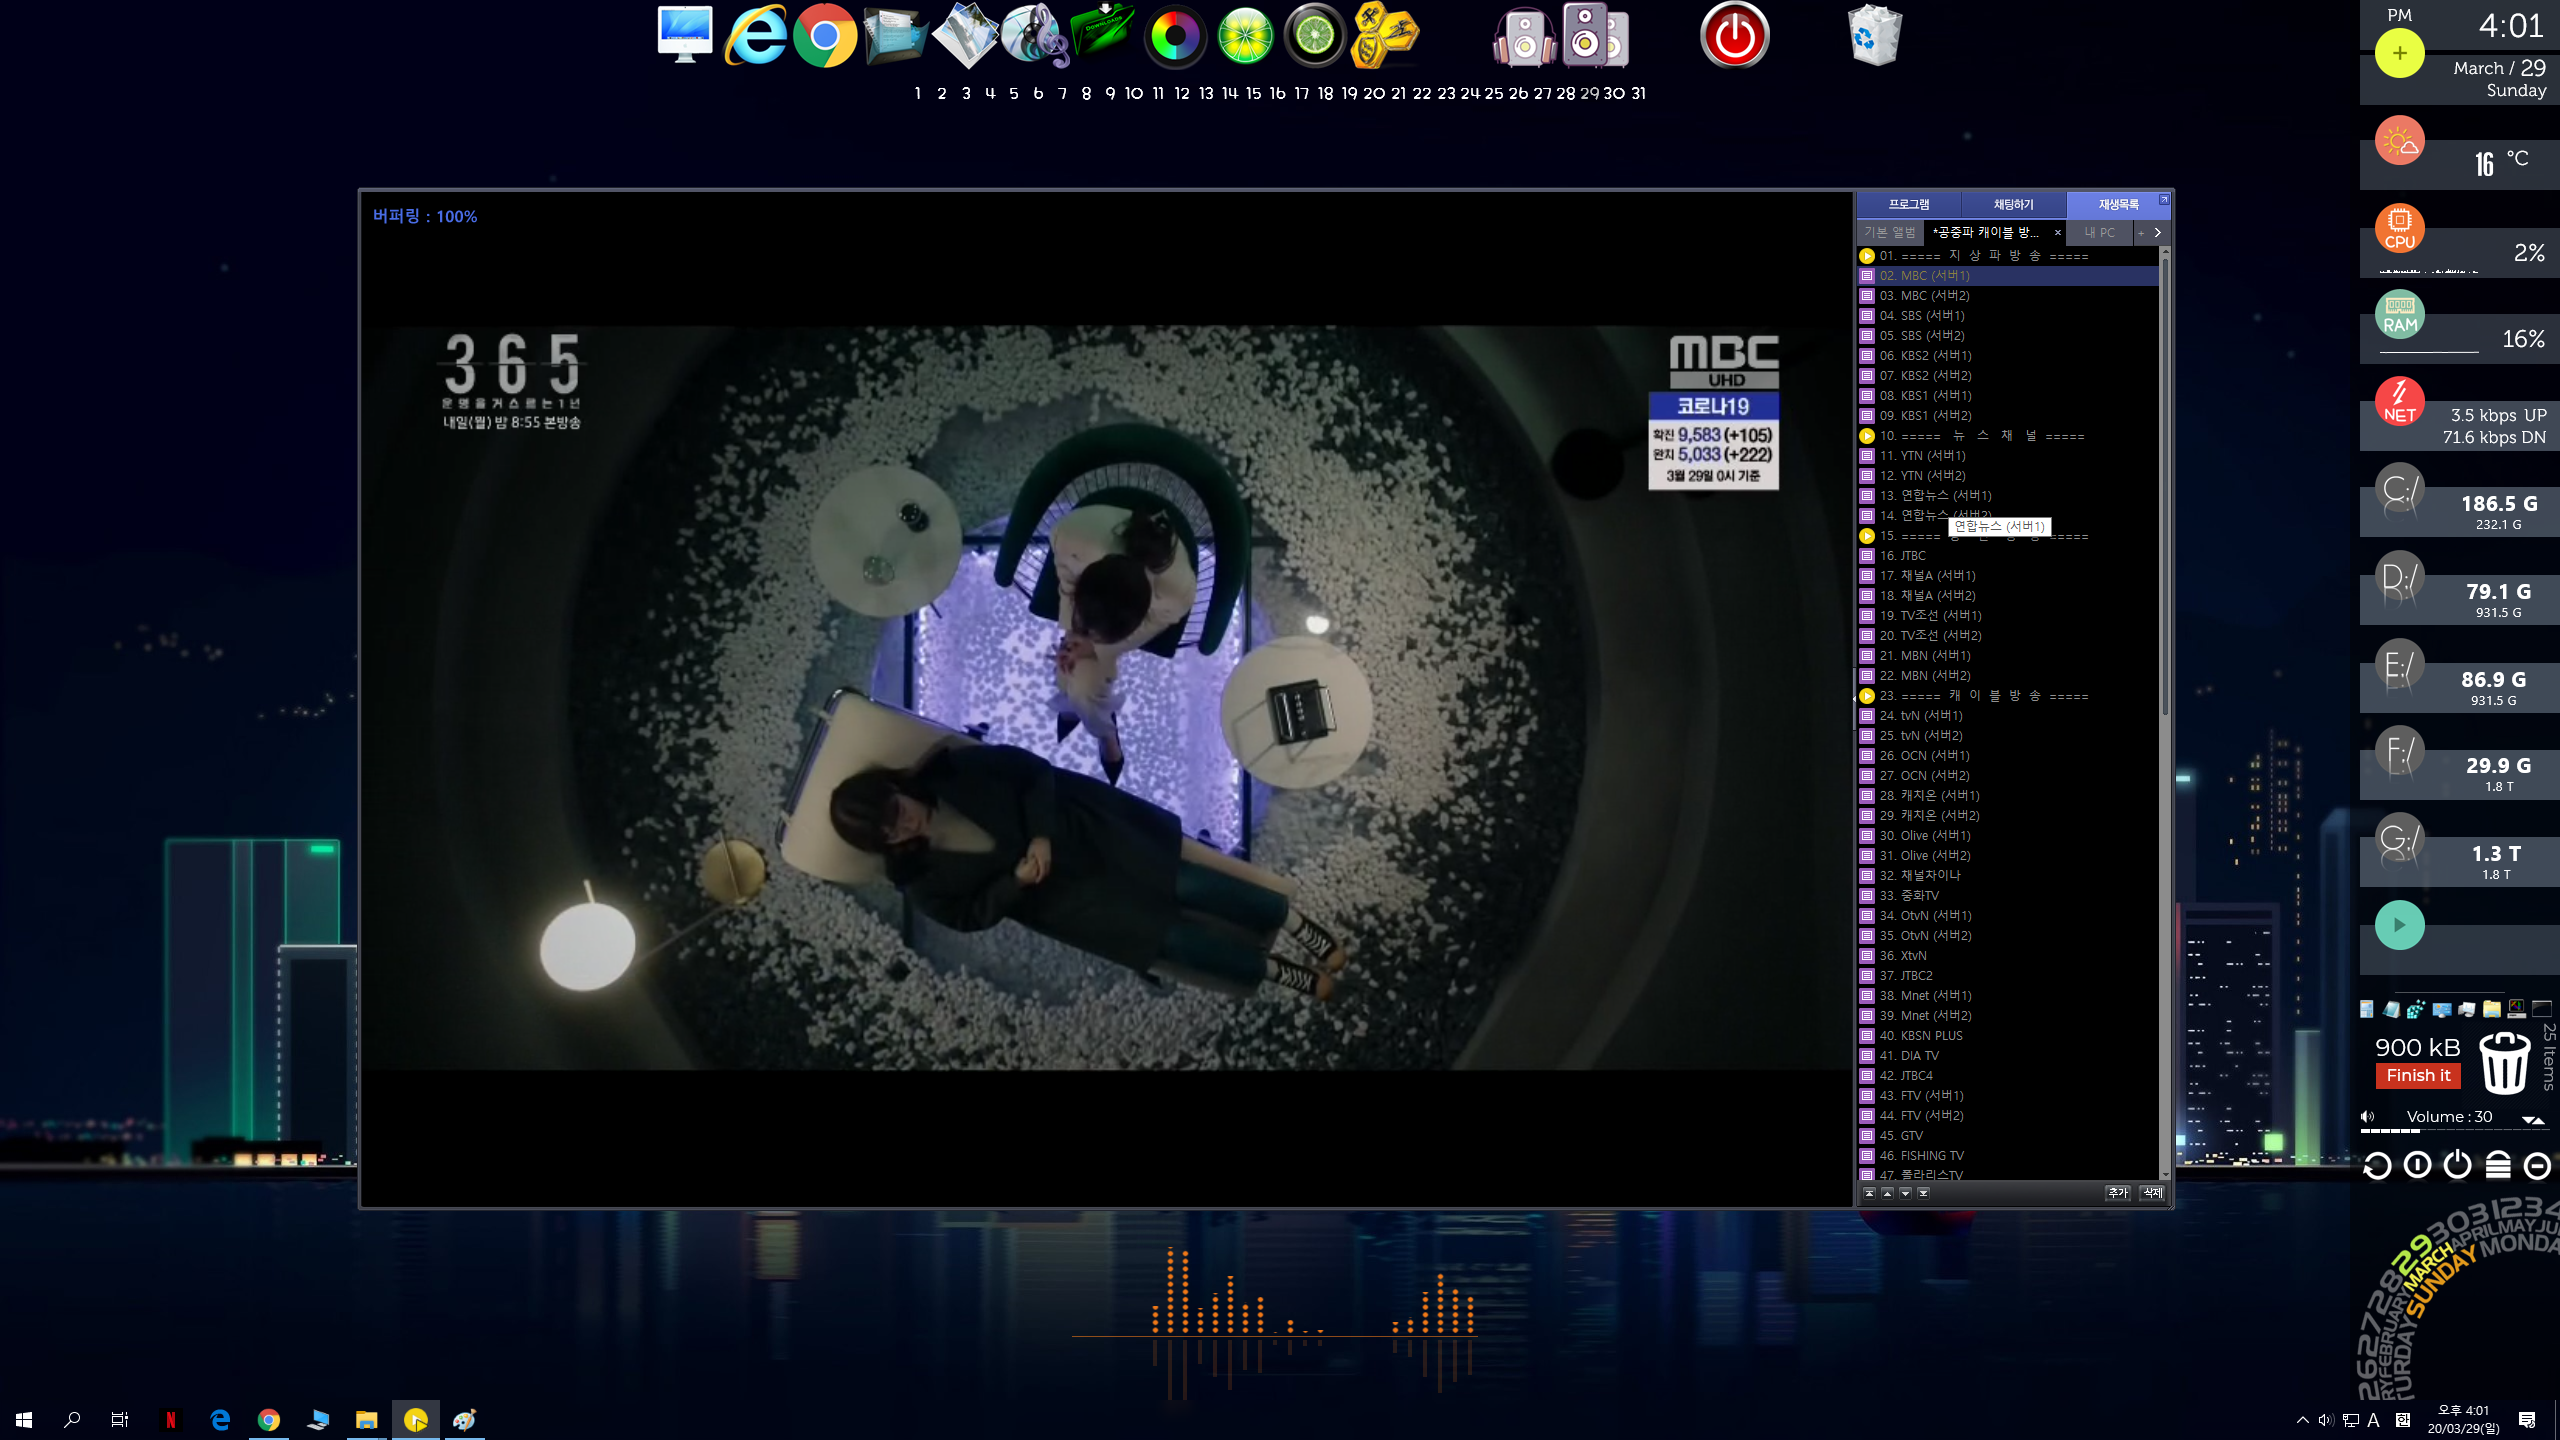Click the log off minus circle icon
This screenshot has height=1440, width=2560.
[x=2537, y=1166]
